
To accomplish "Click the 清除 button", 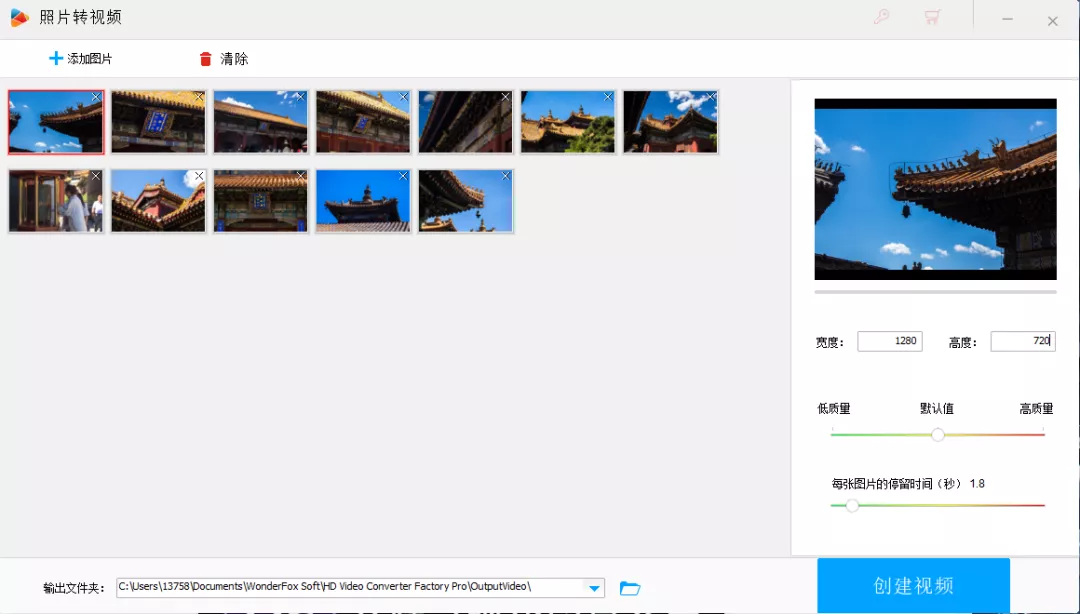I will coord(234,59).
